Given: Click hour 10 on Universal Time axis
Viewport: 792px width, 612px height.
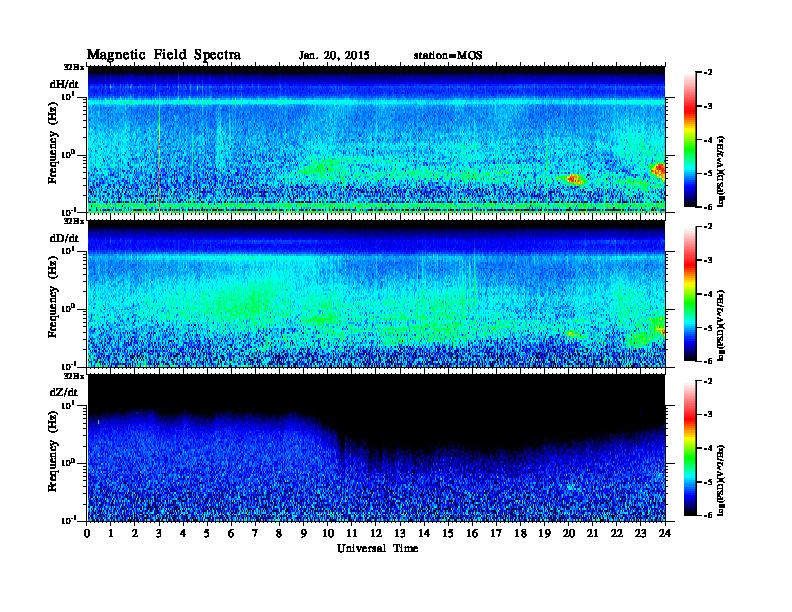Looking at the screenshot, I should (328, 533).
